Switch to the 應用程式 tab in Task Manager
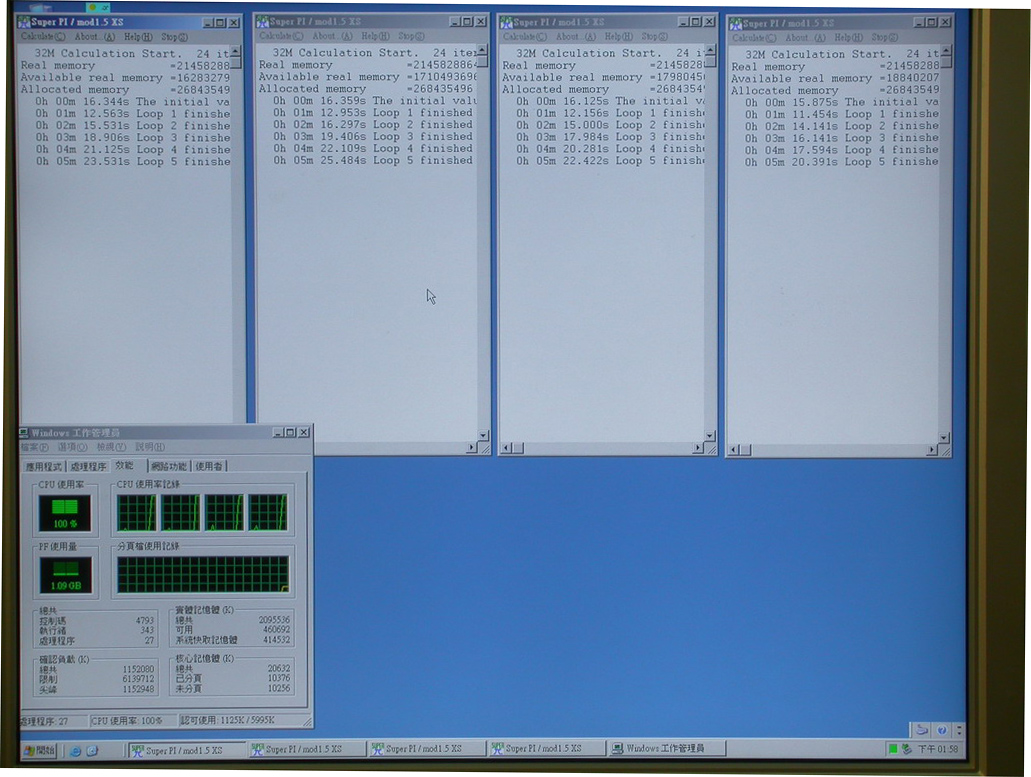The width and height of the screenshot is (1031, 777). point(44,466)
